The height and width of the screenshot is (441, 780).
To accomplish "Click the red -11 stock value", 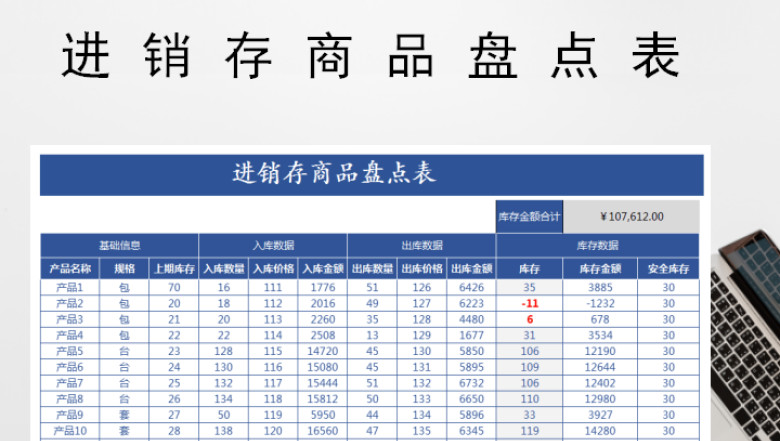I will [530, 303].
